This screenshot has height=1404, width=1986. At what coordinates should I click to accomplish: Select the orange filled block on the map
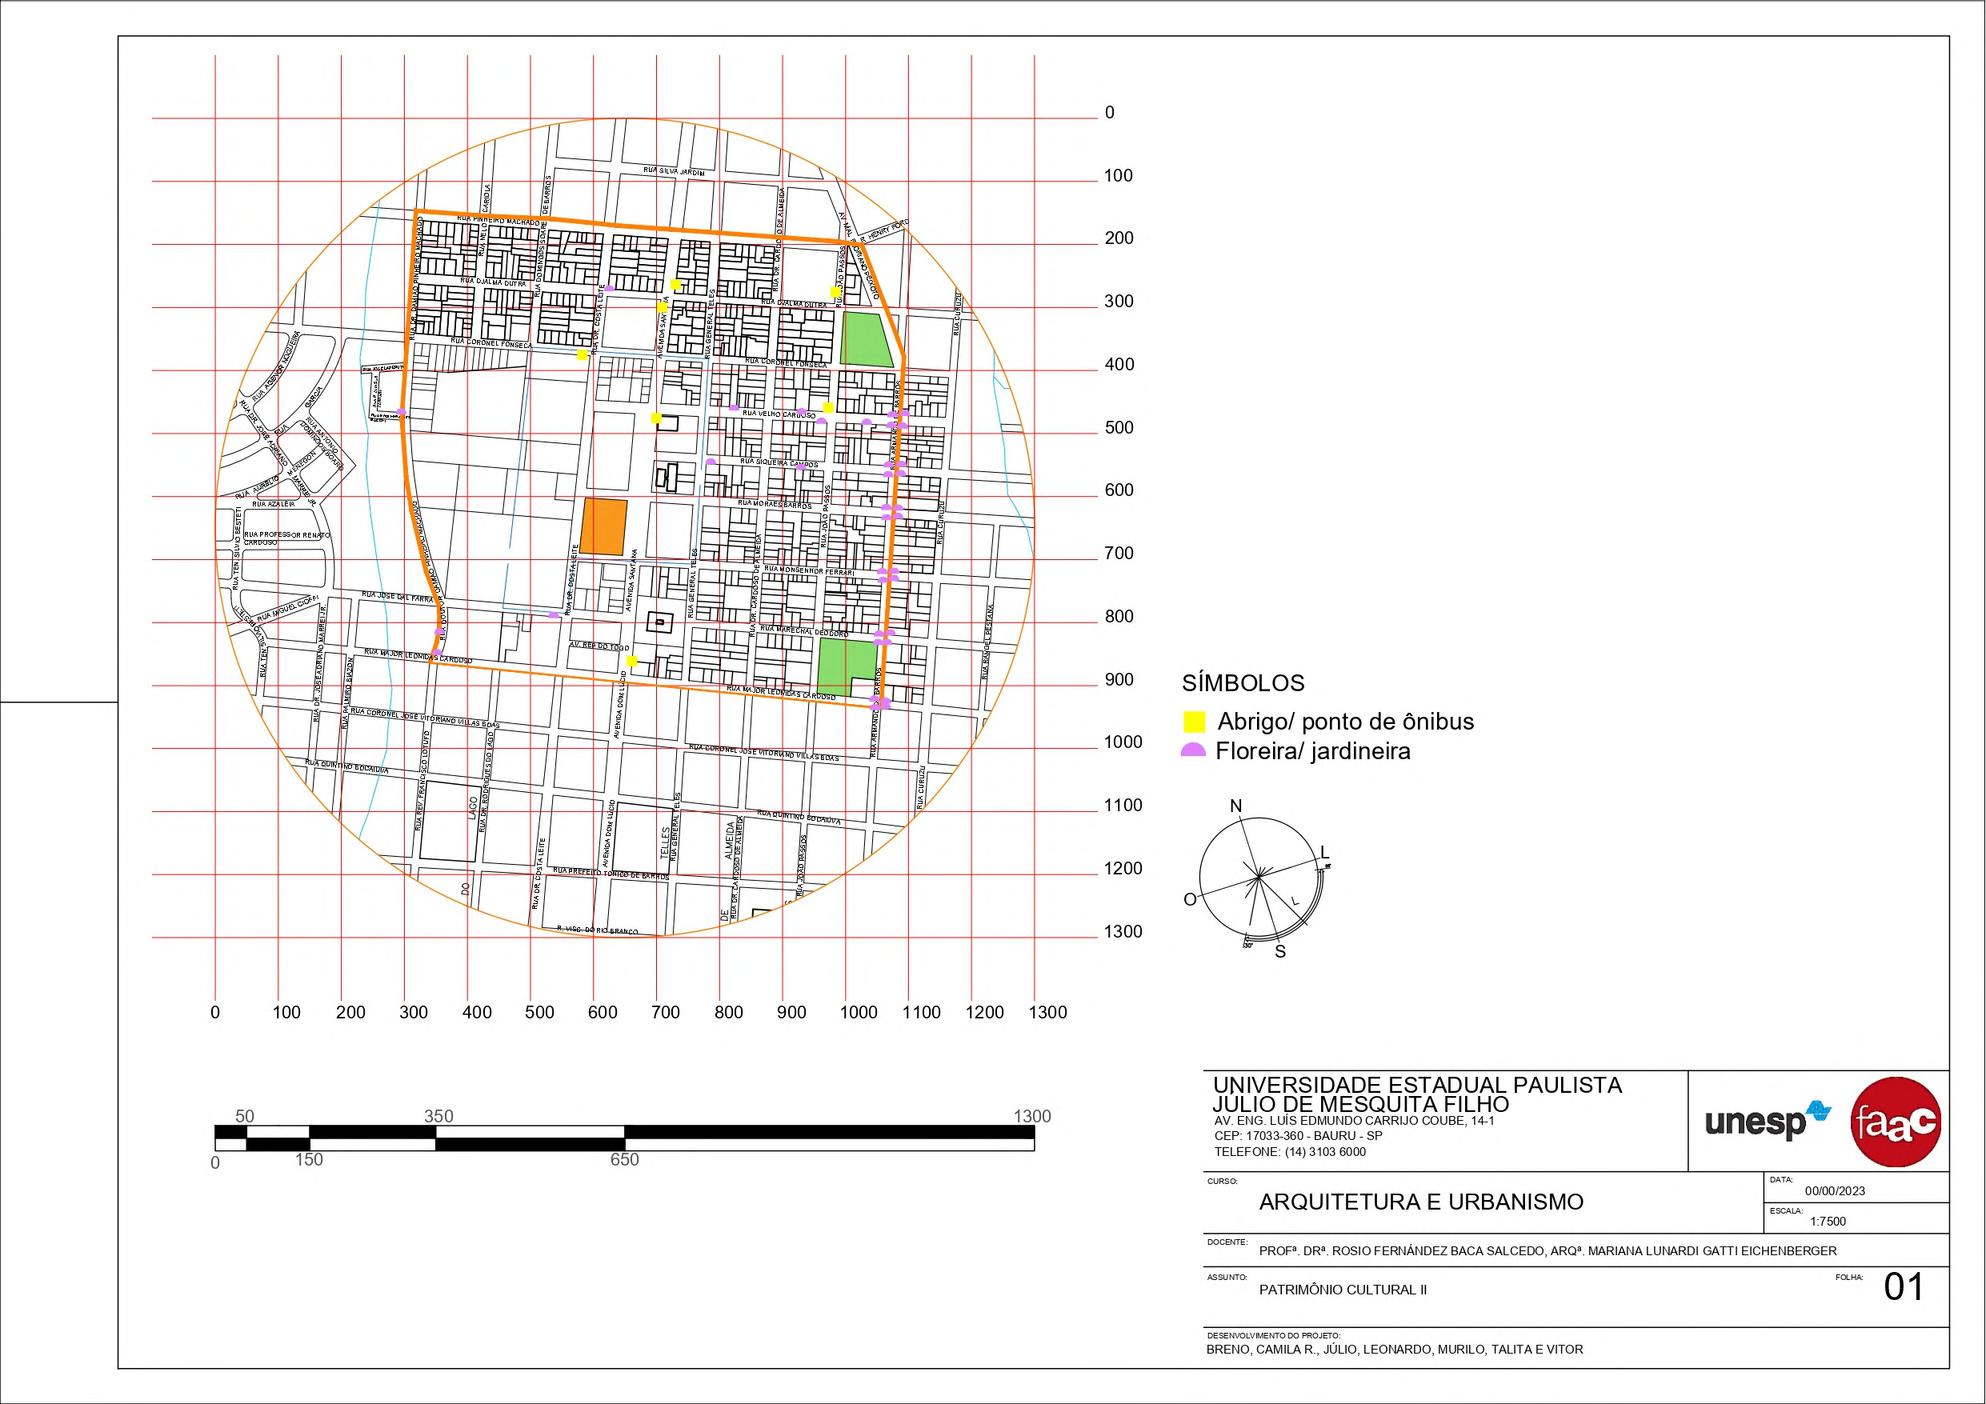pyautogui.click(x=605, y=526)
